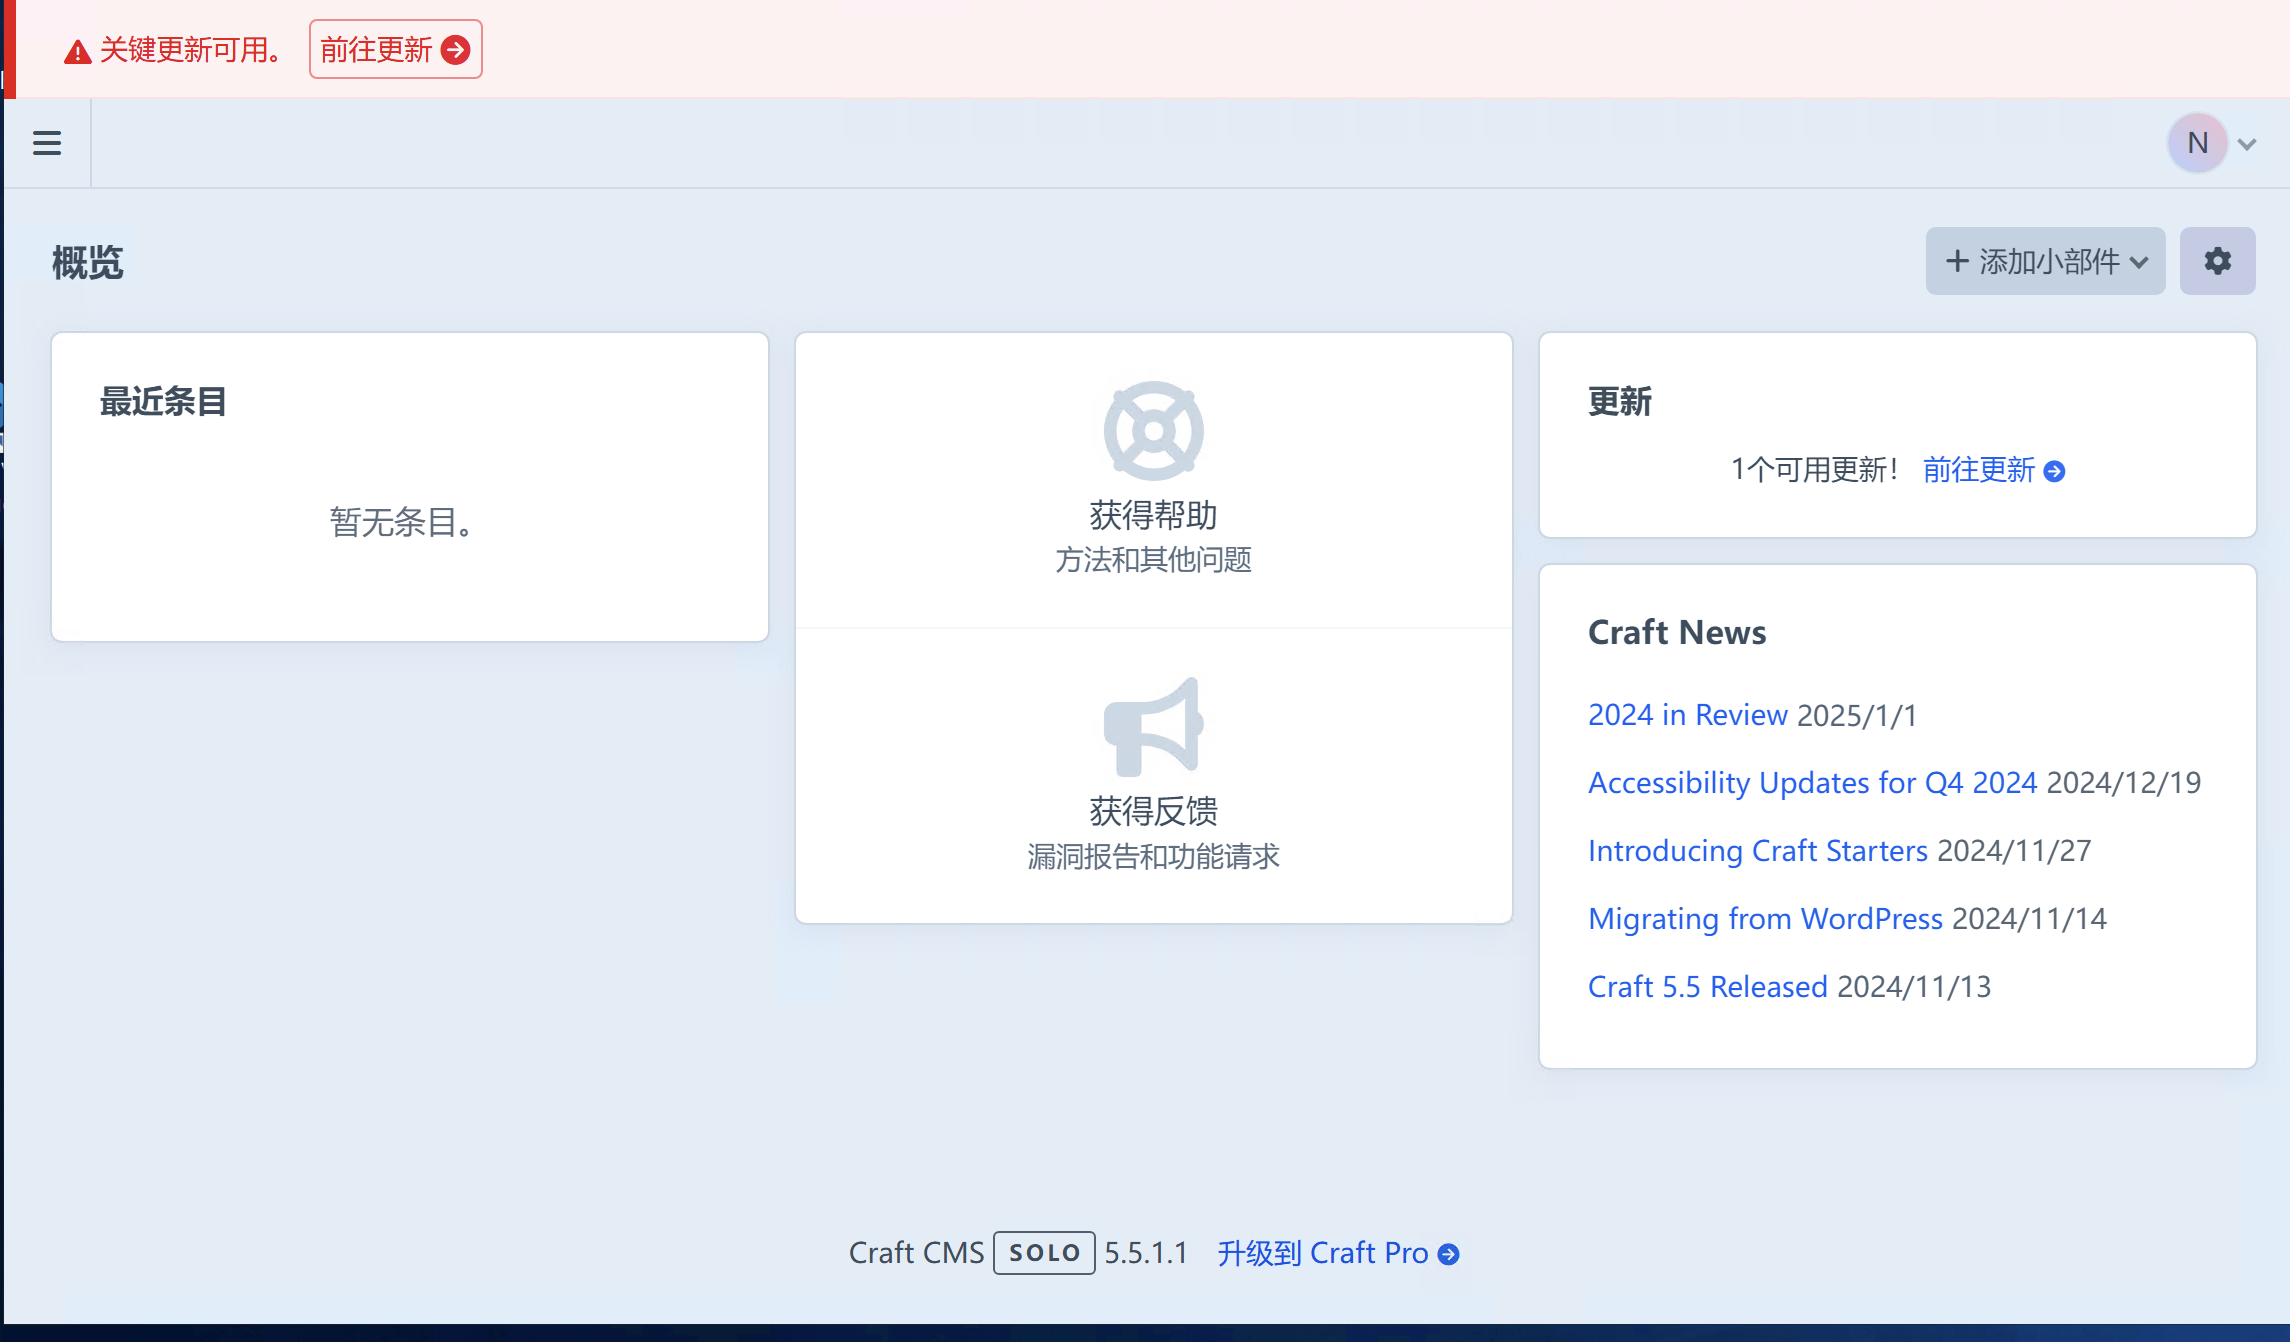Click the SOLO edition badge

(1043, 1253)
